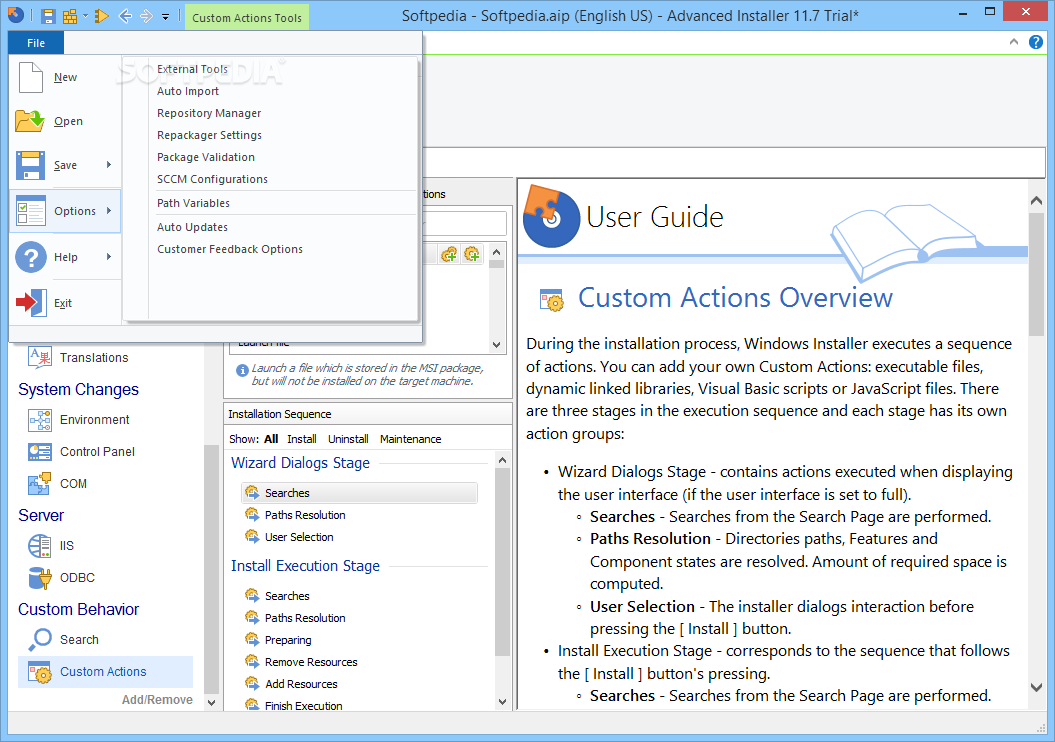Click the Save floppy icon in File menu
The width and height of the screenshot is (1055, 742).
pyautogui.click(x=30, y=165)
